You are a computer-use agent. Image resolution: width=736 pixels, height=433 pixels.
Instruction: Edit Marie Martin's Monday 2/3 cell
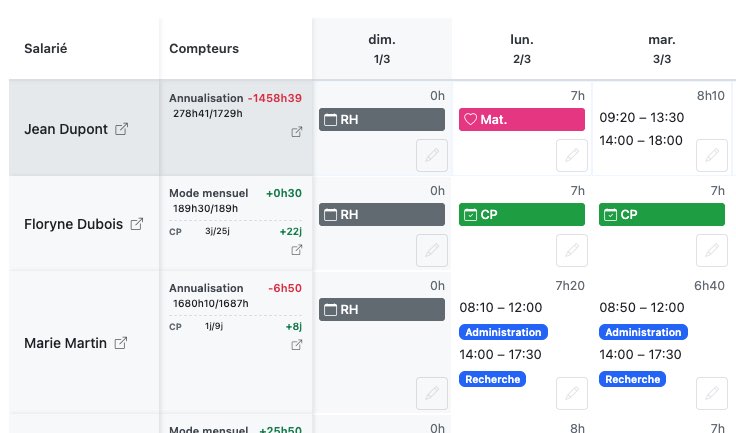pyautogui.click(x=571, y=393)
